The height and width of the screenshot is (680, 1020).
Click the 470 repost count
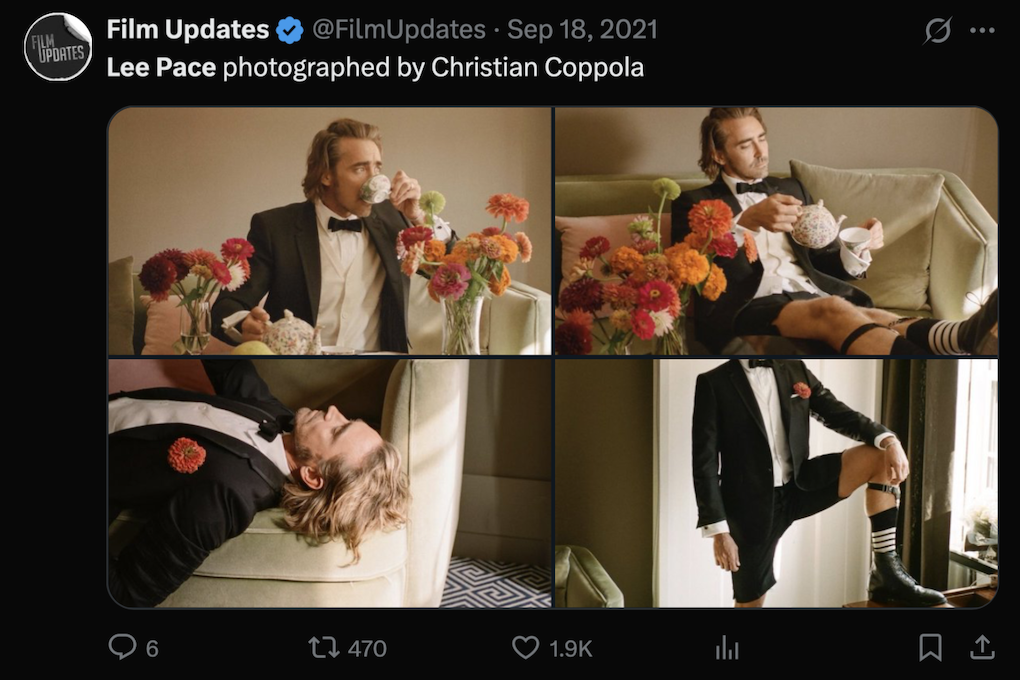366,648
